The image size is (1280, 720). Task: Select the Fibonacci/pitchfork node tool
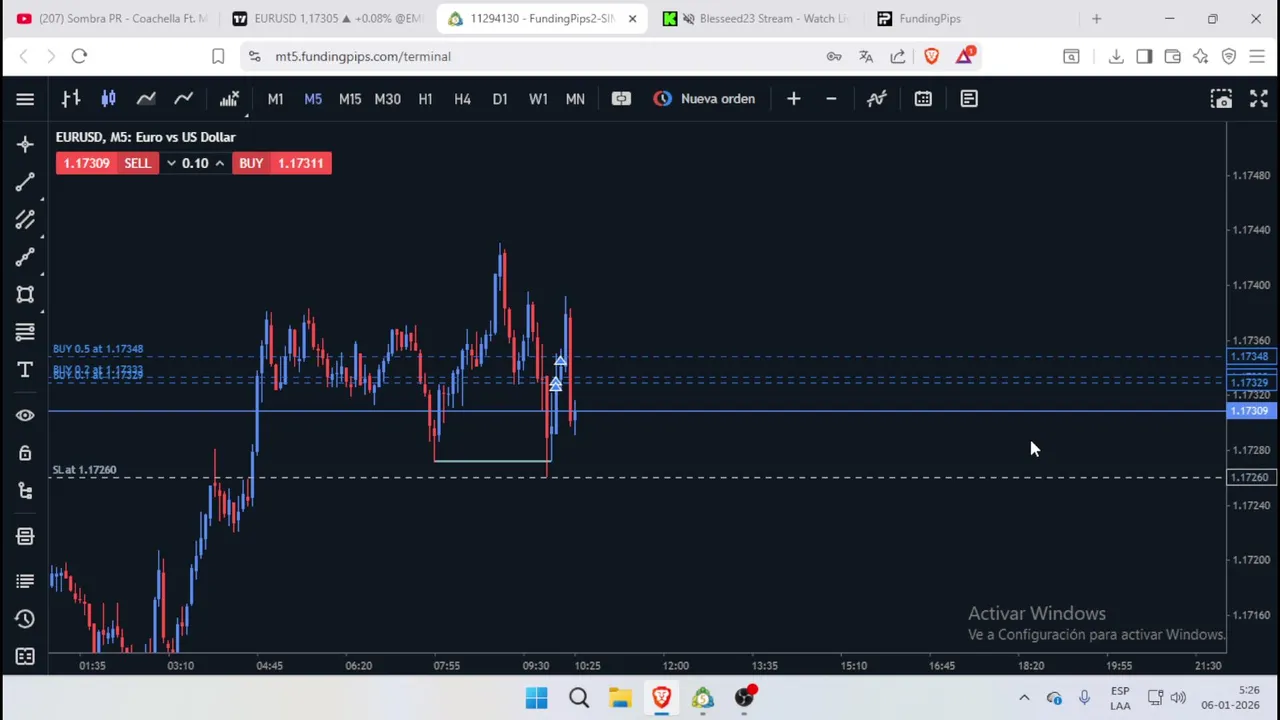25,258
